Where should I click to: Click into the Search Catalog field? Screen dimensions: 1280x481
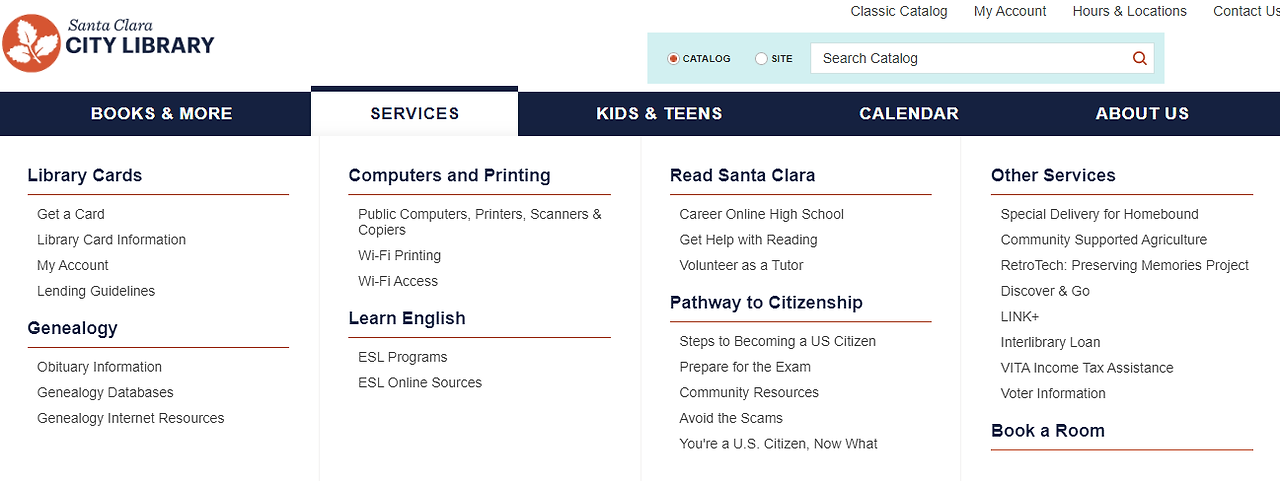pyautogui.click(x=970, y=58)
